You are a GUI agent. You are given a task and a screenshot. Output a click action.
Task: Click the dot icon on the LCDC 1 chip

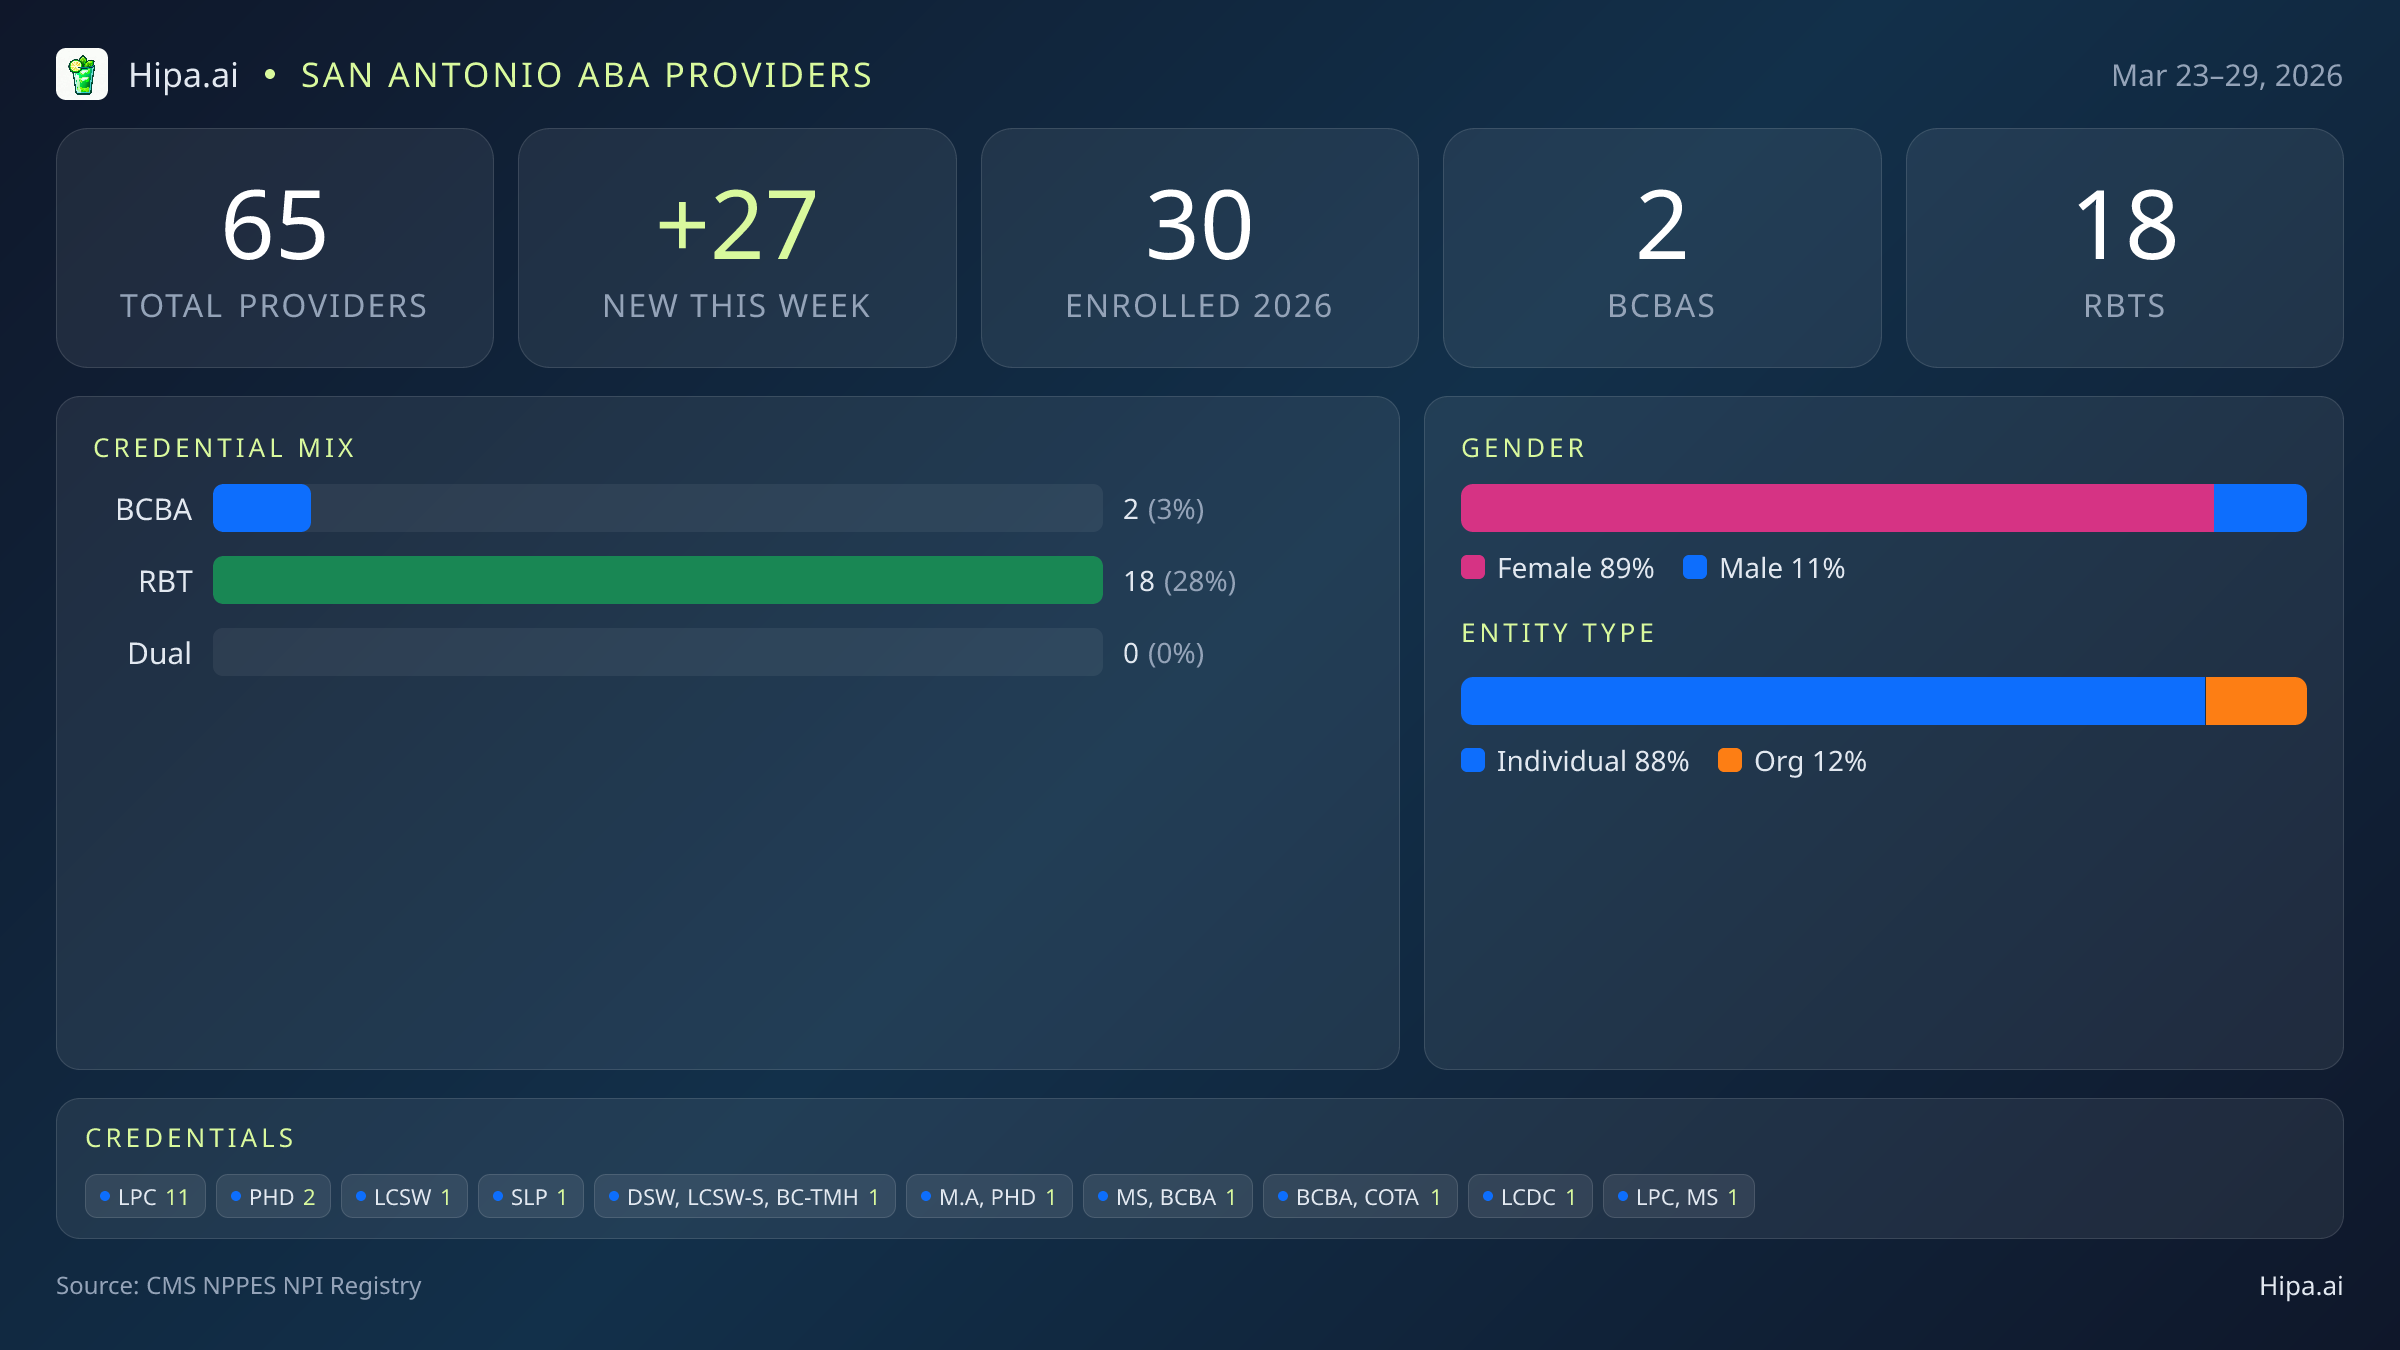[x=1488, y=1195]
